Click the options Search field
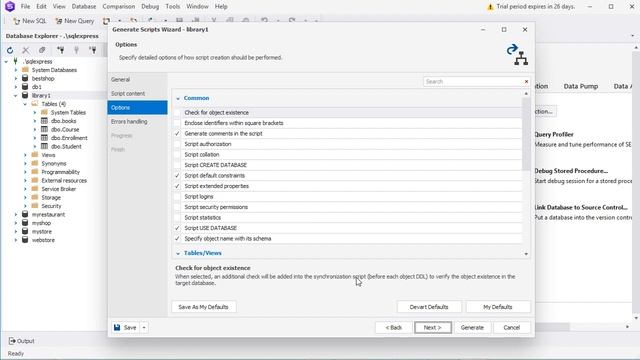The height and width of the screenshot is (360, 640). click(x=473, y=82)
